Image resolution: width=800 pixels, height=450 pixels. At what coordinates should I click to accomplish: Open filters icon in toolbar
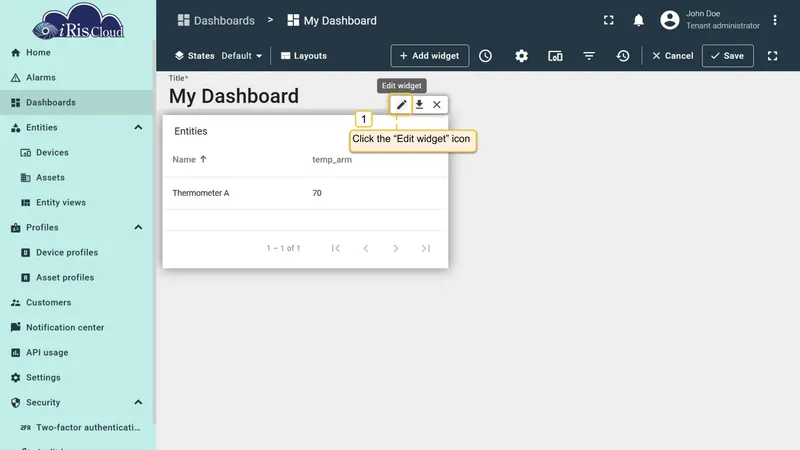coord(589,56)
